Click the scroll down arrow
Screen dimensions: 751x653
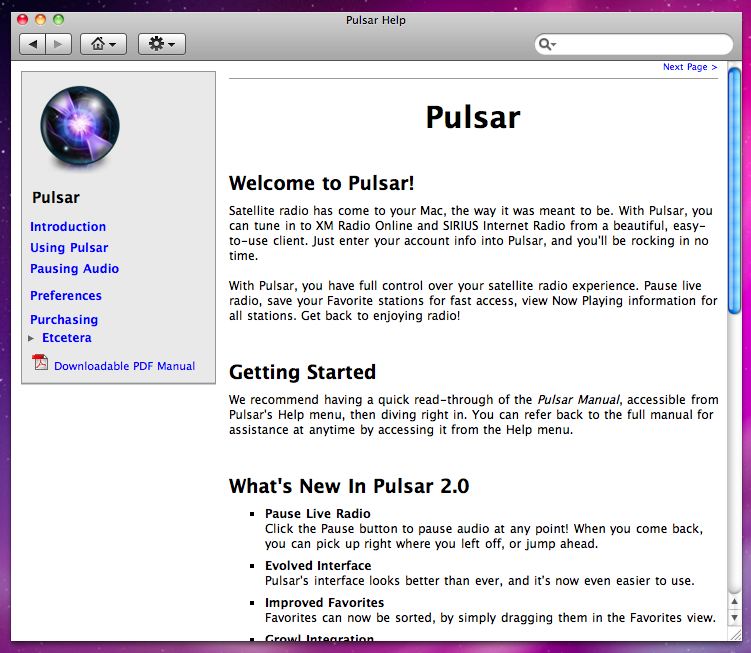click(x=734, y=618)
